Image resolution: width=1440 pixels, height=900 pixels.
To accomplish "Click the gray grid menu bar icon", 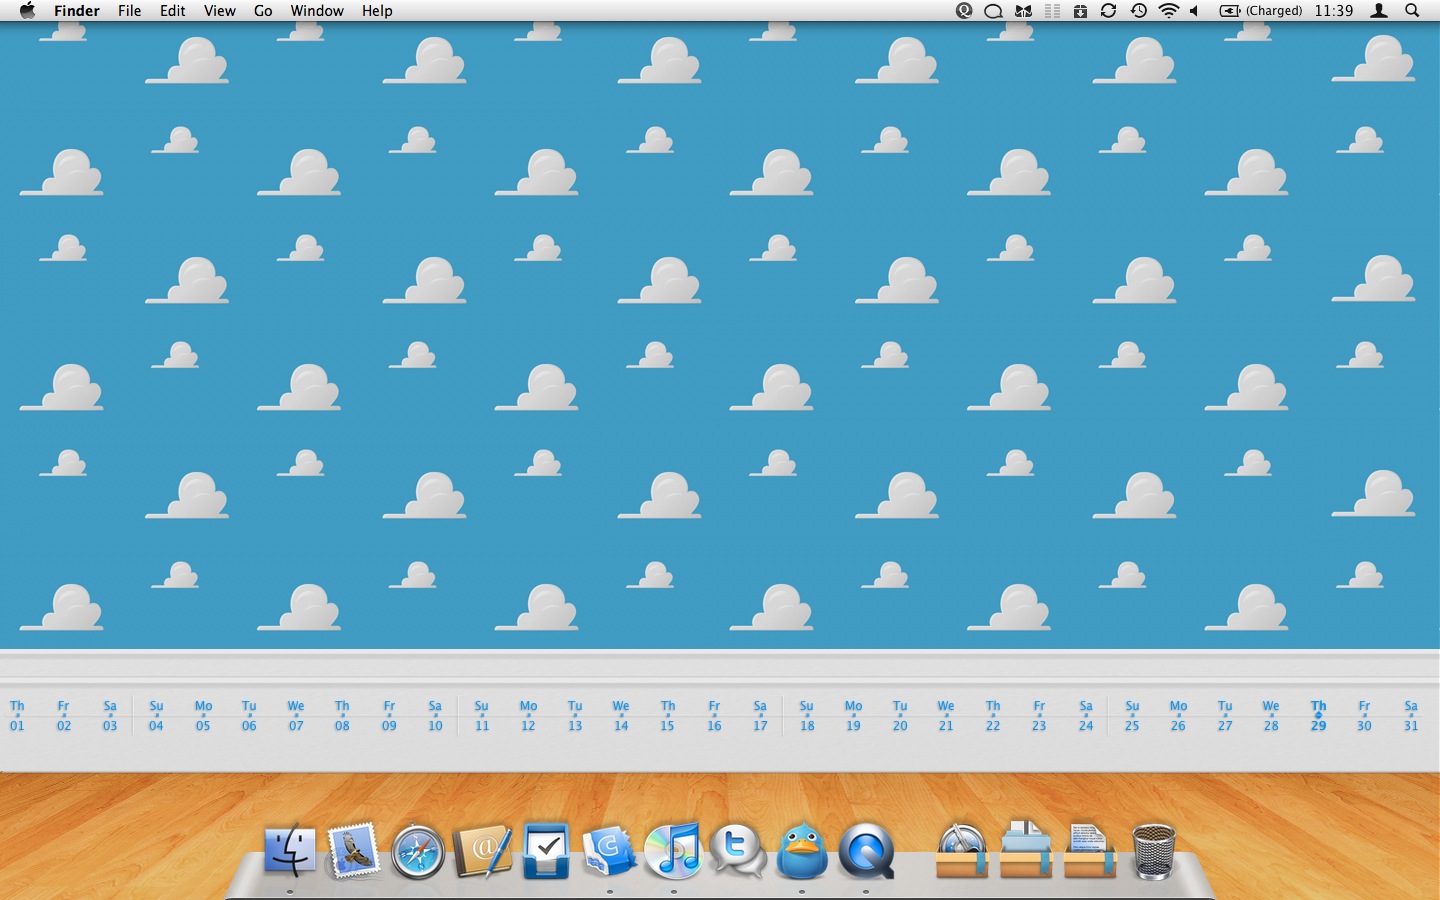I will click(1052, 11).
